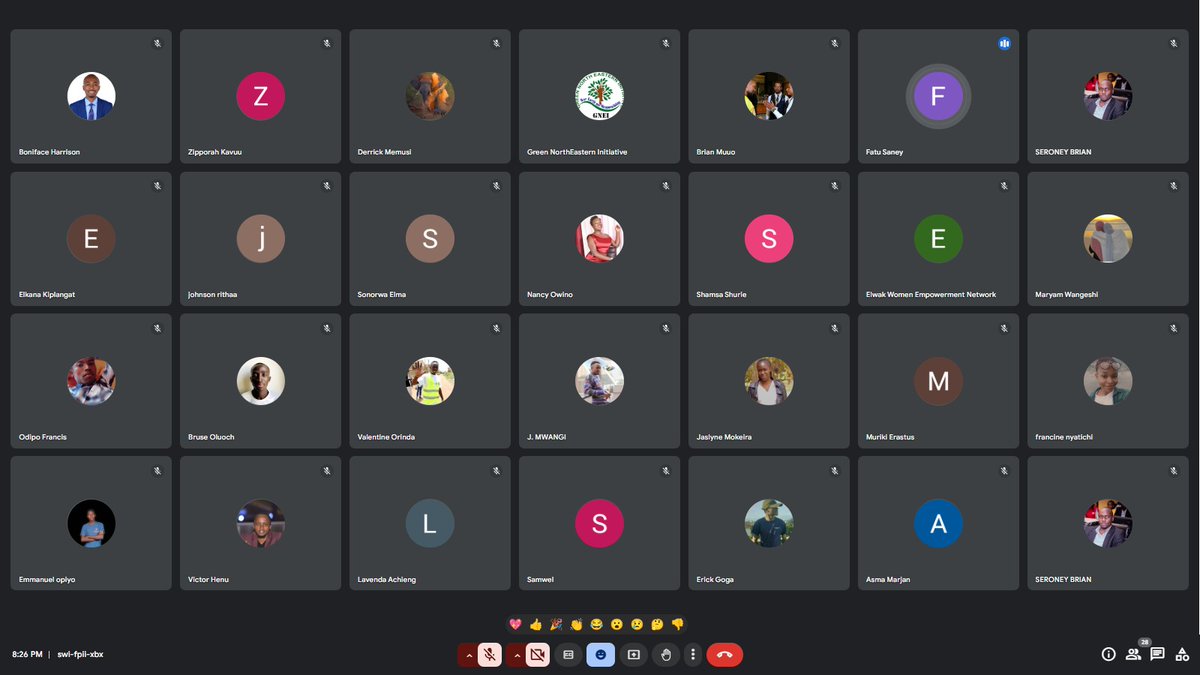Click muted mic icon on Zipporah Kavuu tile
Screen dimensions: 1200x675
[x=326, y=44]
